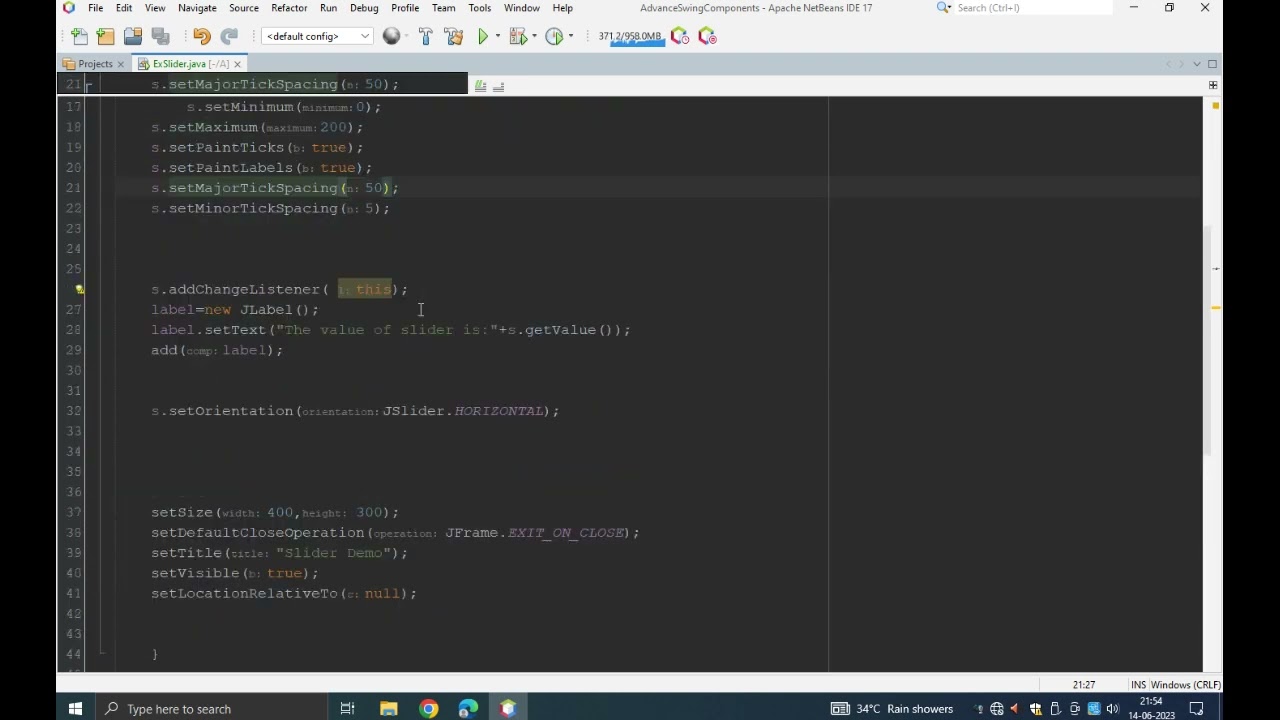Open the browser selection globe icon
The image size is (1280, 720).
[x=392, y=36]
